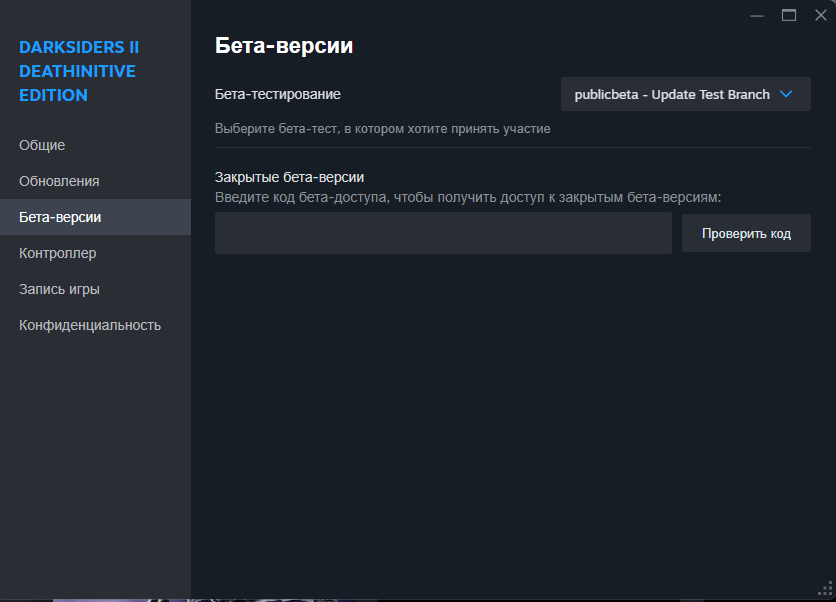Click the Введите код бета-доступа description
836x602 pixels.
coord(468,197)
